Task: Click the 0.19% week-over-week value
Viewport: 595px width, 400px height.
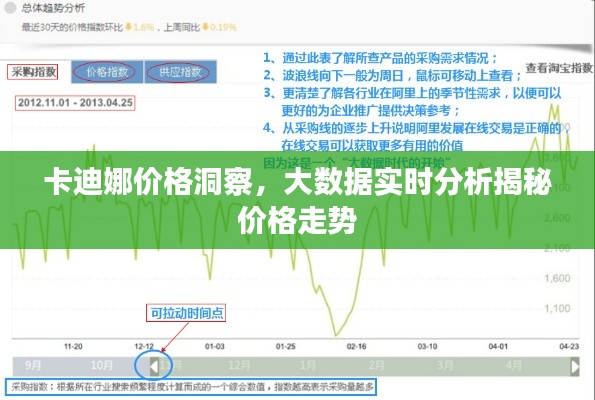Action: point(223,27)
